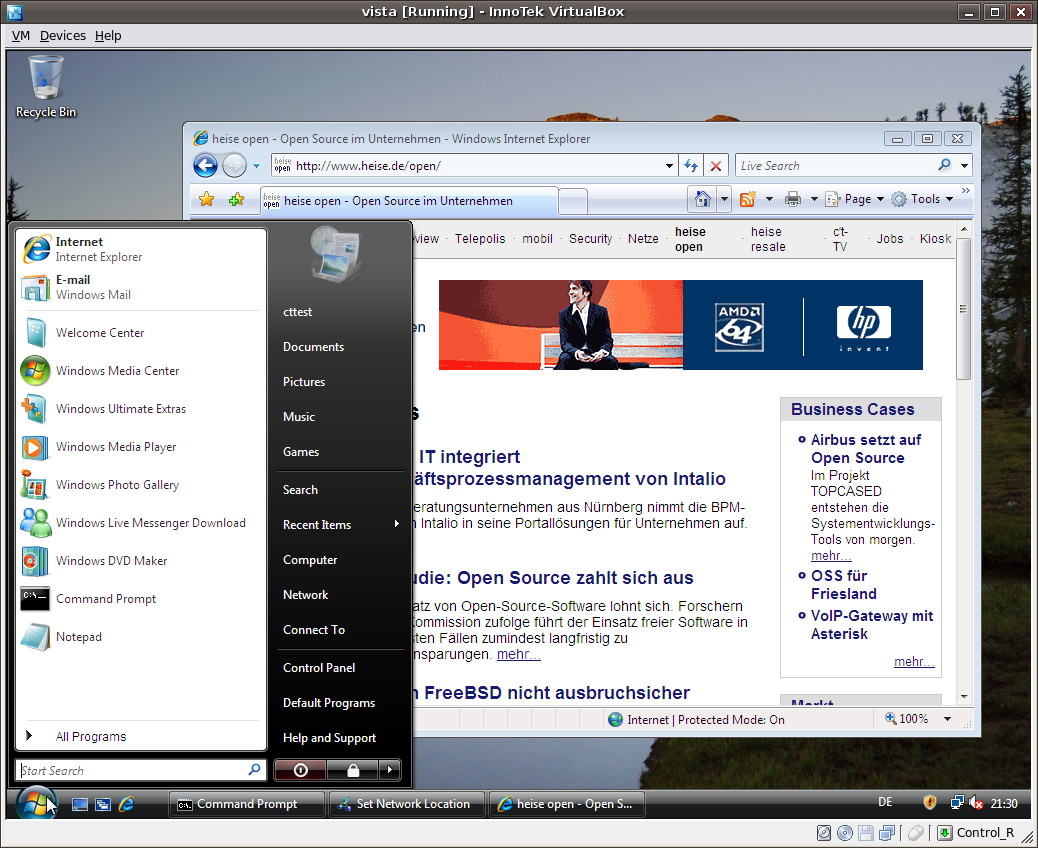The image size is (1038, 848).
Task: Open the Tools menu dropdown
Action: pyautogui.click(x=922, y=199)
